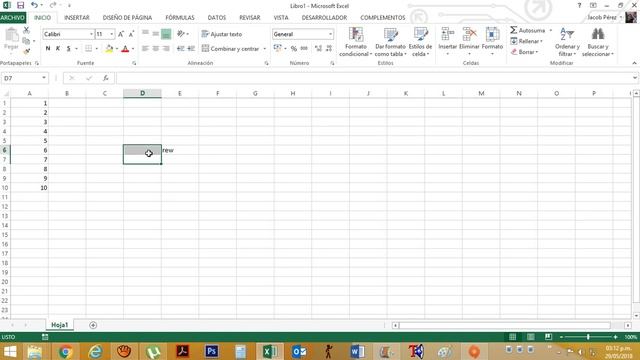Toggle italic with the K button
The image size is (640, 360).
[58, 49]
